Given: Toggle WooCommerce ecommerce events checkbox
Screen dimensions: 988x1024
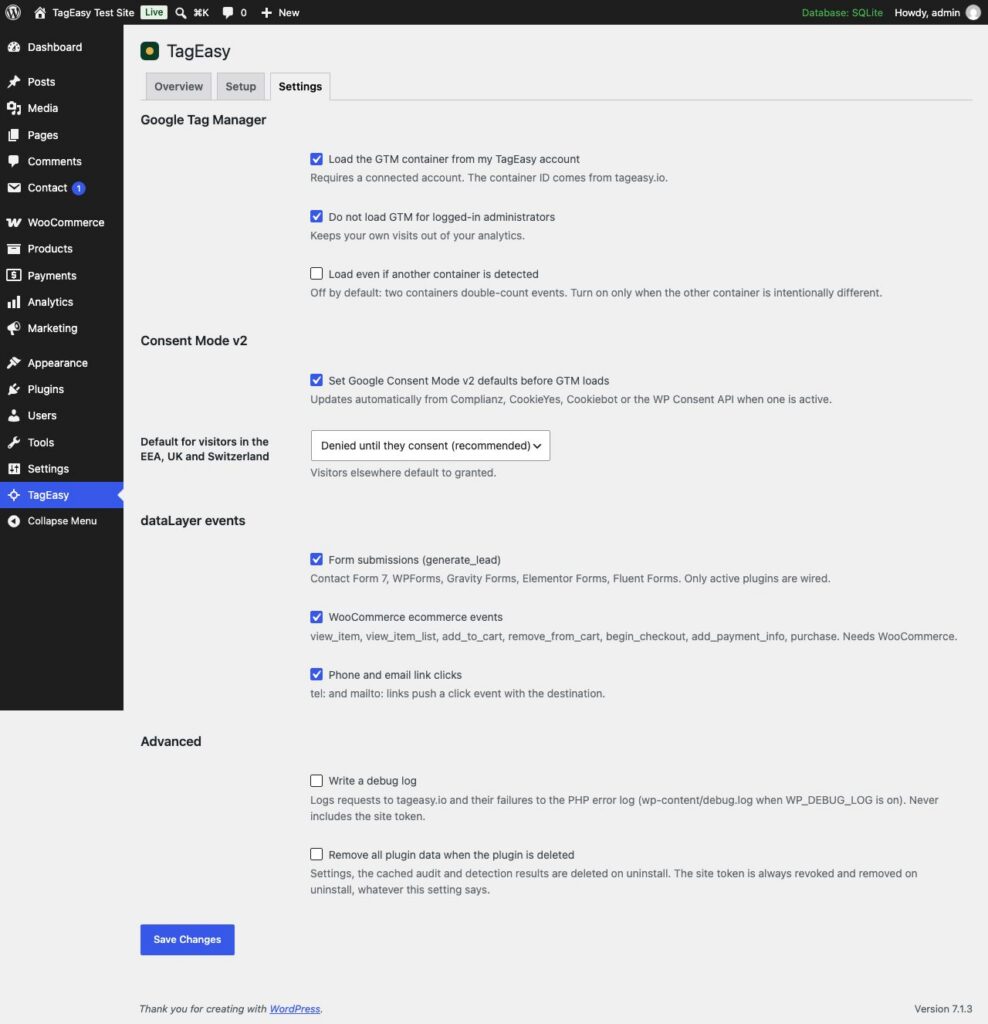Looking at the screenshot, I should (317, 617).
